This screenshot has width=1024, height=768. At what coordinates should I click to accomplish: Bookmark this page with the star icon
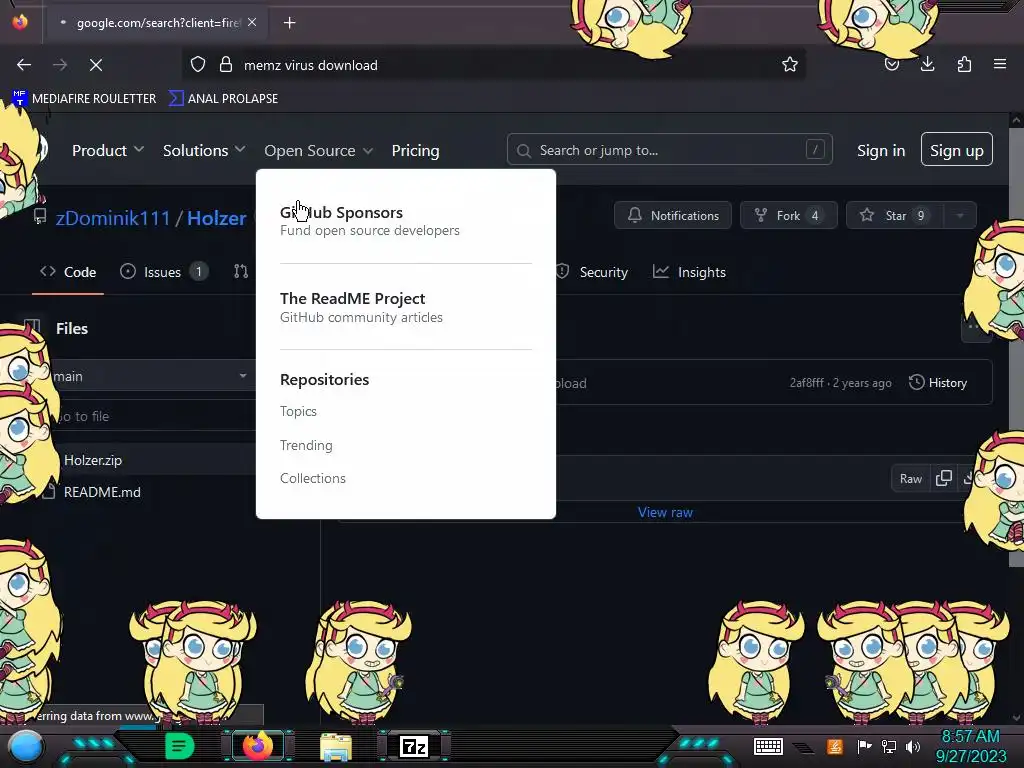click(x=790, y=65)
